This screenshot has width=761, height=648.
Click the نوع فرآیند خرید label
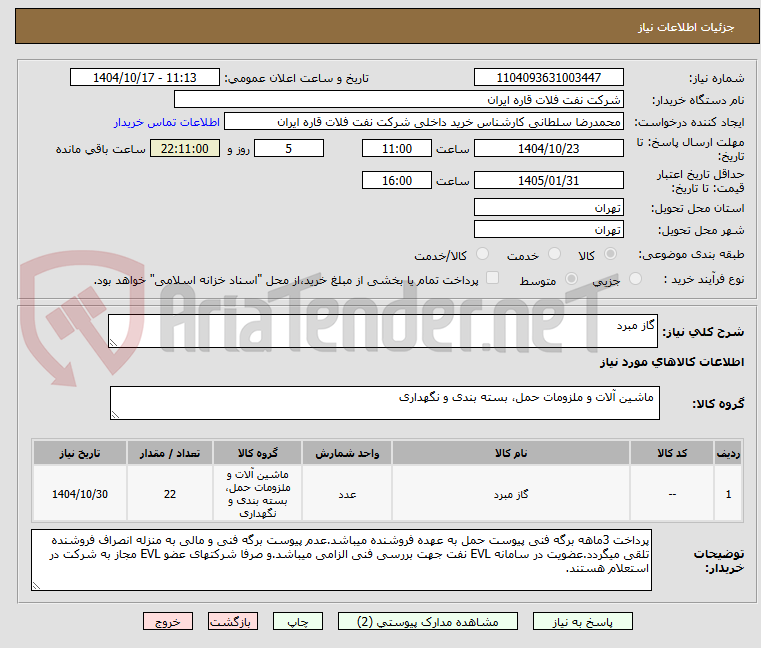[704, 280]
